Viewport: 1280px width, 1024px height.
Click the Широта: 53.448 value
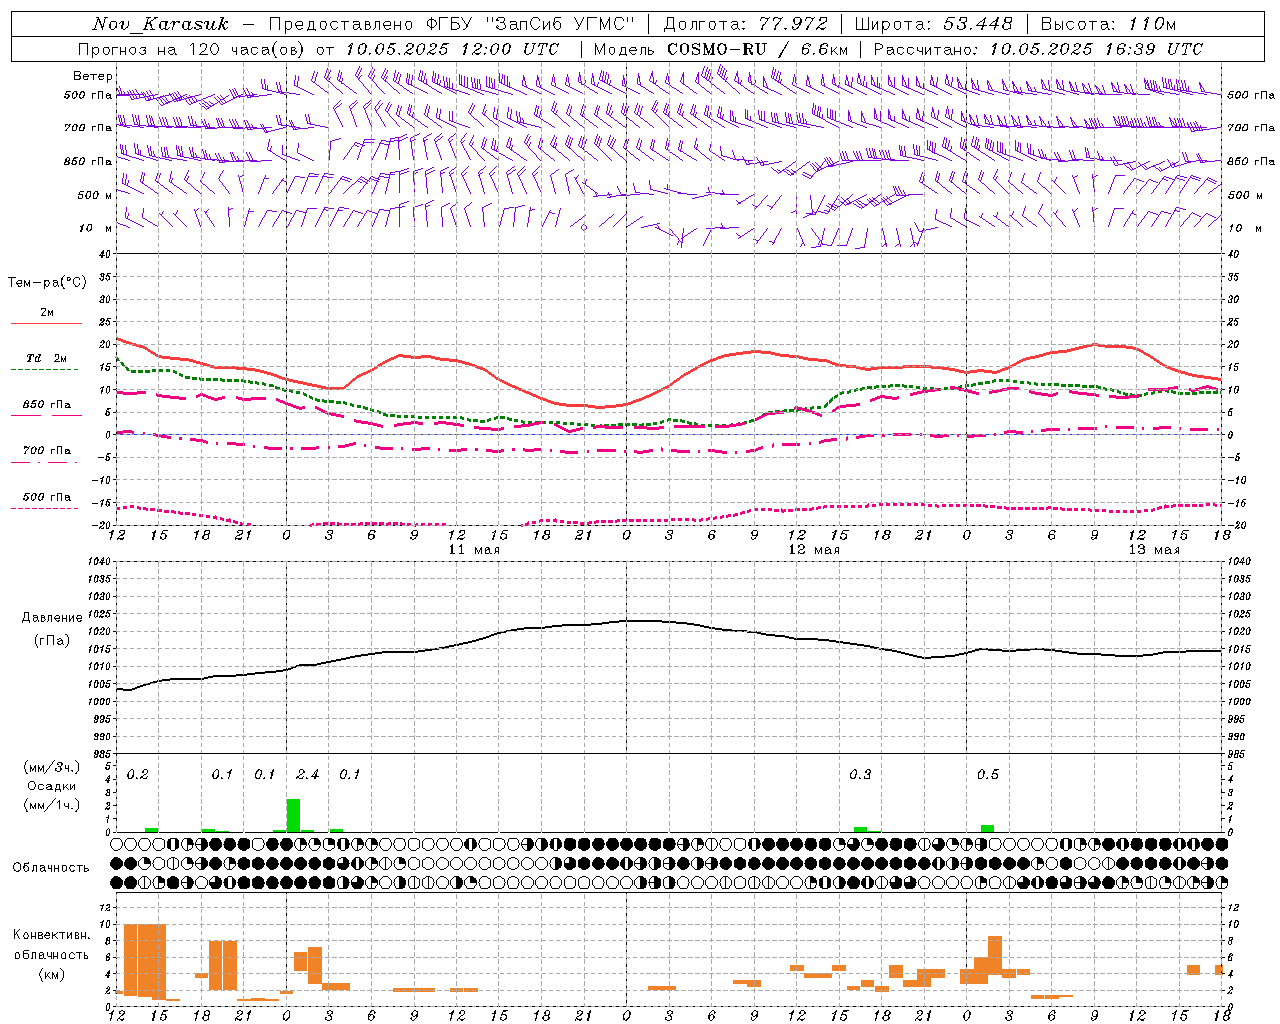[x=934, y=23]
